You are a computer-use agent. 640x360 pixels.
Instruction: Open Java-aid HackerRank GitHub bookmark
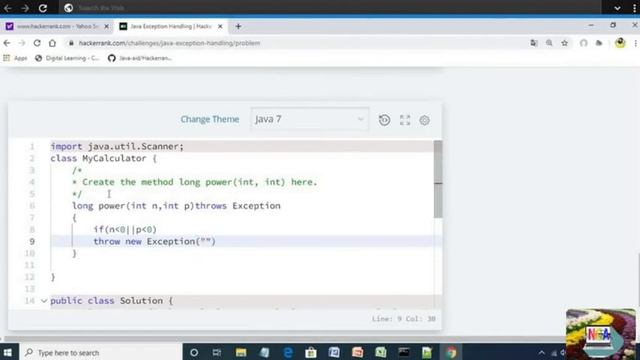[140, 58]
